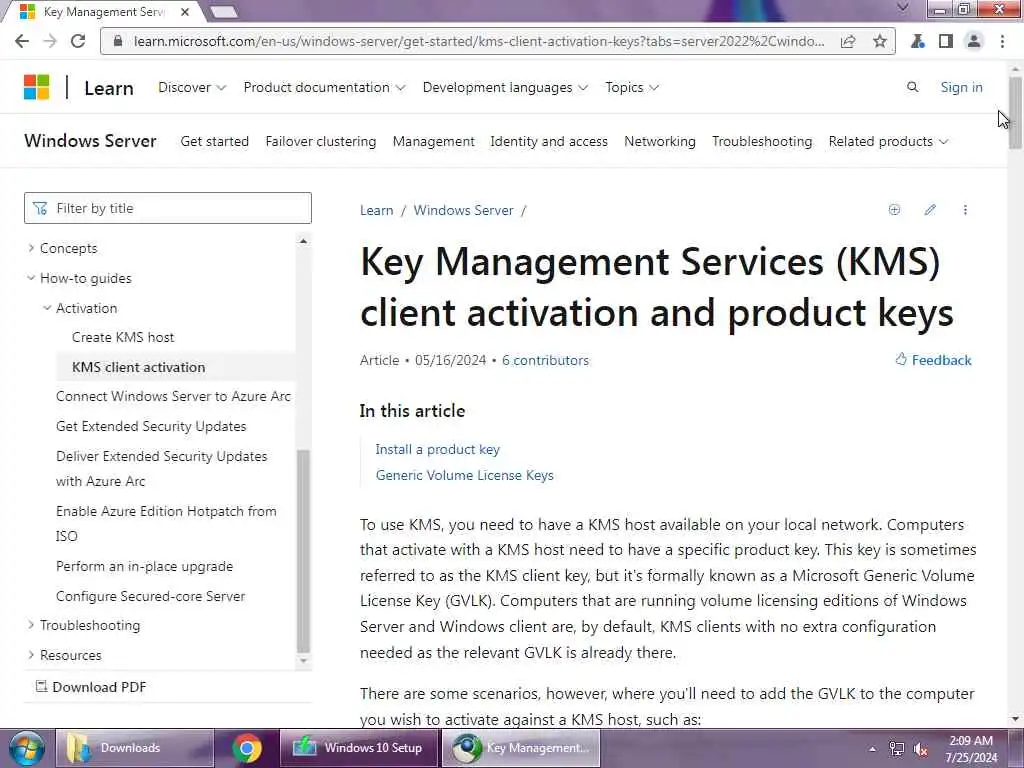Collapse the Activation tree node
This screenshot has height=768, width=1024.
[x=47, y=308]
